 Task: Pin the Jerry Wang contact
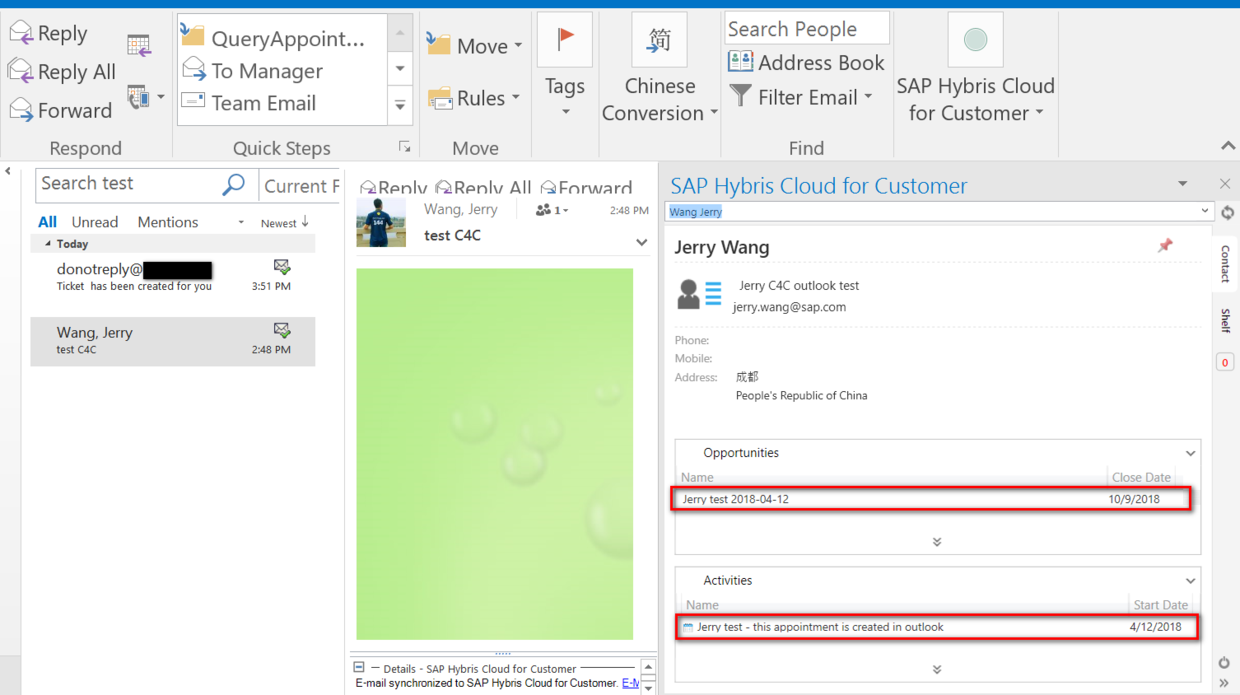coord(1165,245)
